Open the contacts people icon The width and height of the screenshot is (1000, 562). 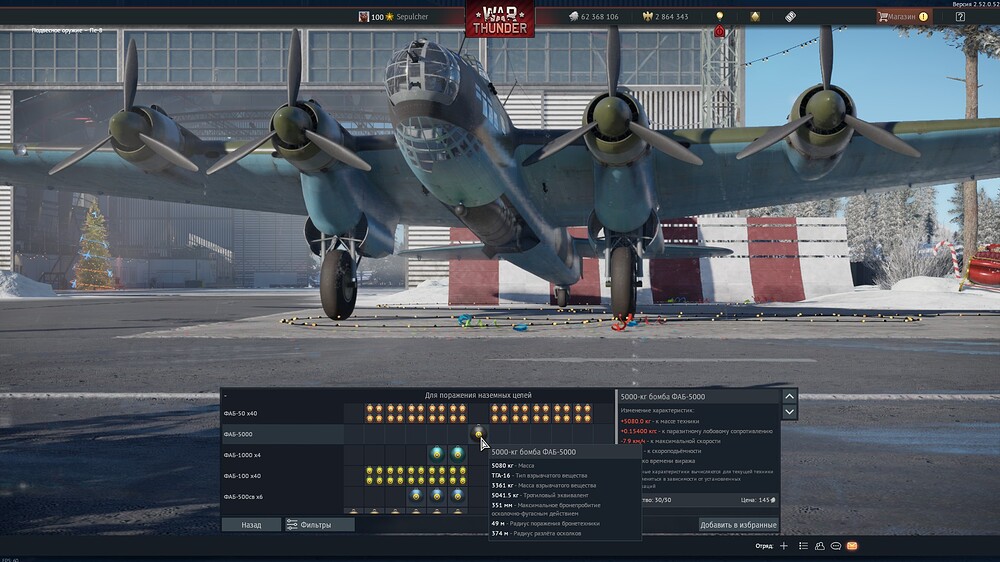tap(820, 546)
